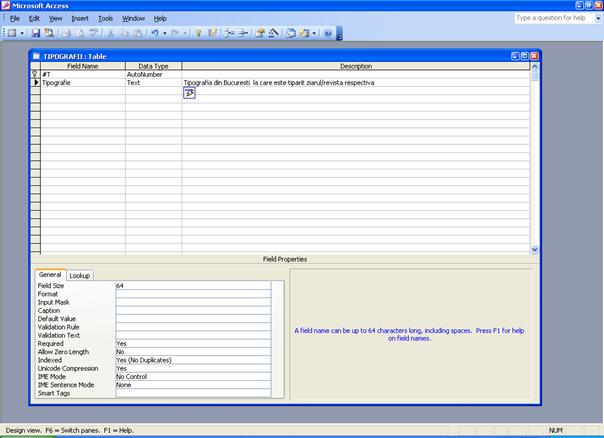
Task: Select the General properties tab
Action: pos(50,275)
